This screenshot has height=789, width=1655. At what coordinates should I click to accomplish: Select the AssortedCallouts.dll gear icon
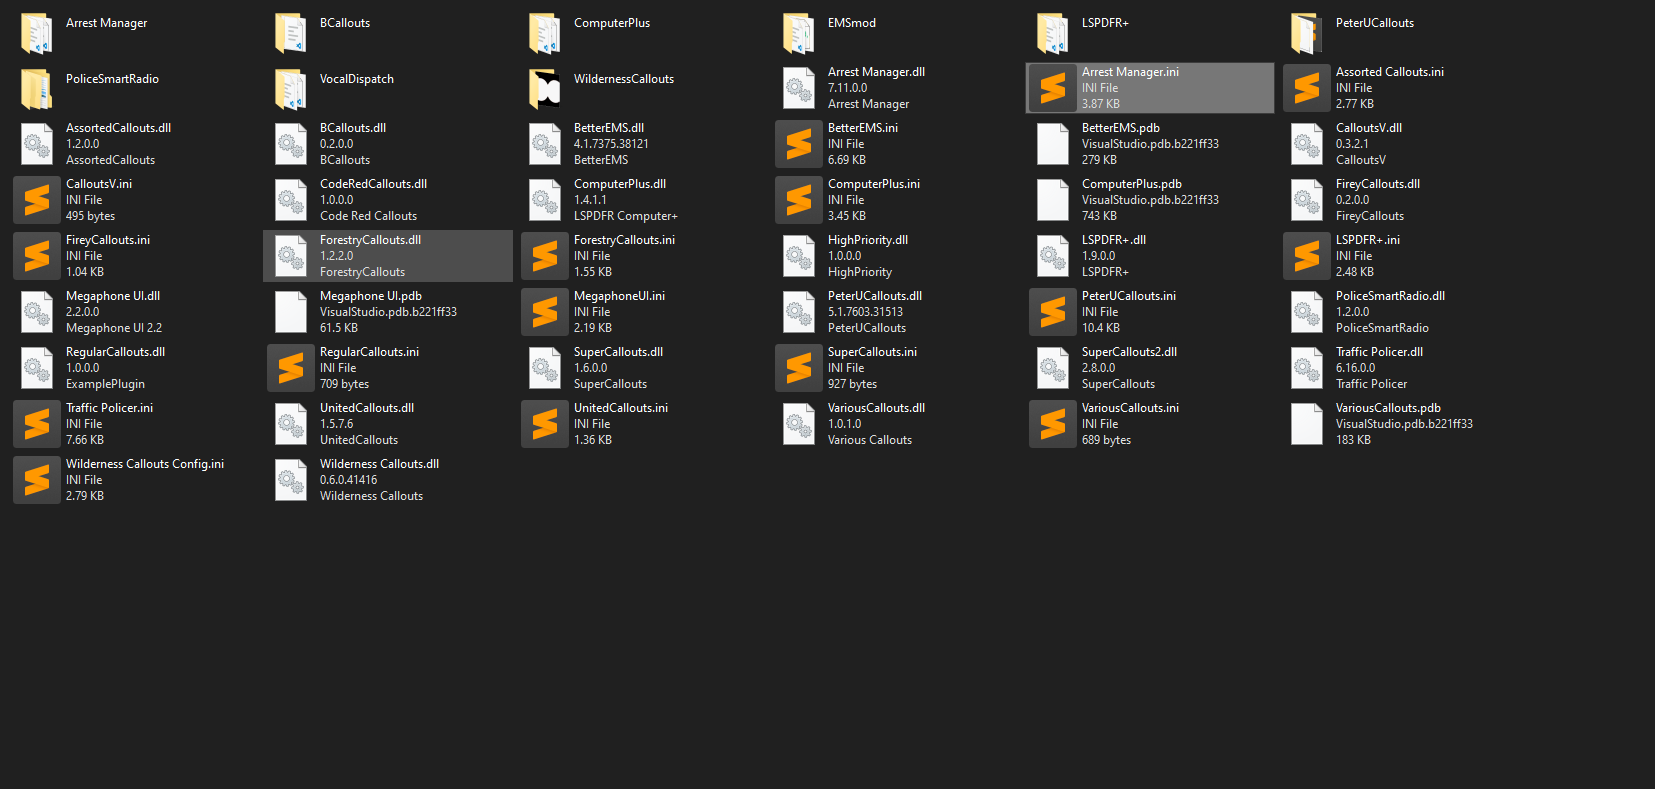point(37,144)
